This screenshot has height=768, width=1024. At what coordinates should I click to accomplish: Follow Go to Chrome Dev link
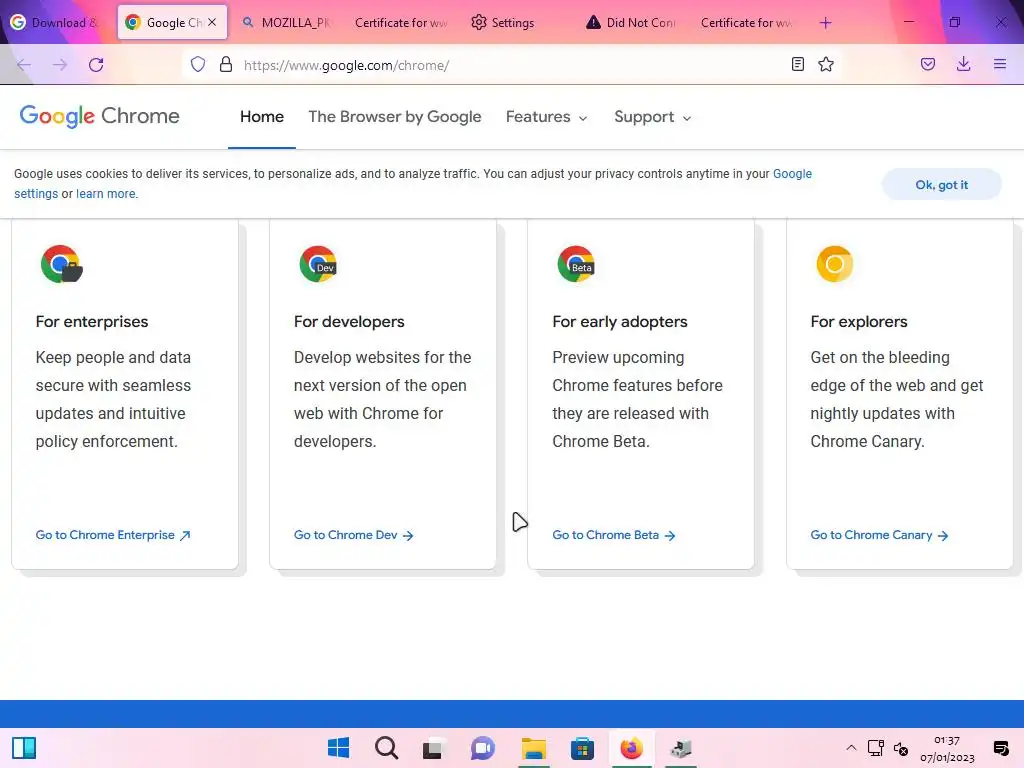[353, 535]
